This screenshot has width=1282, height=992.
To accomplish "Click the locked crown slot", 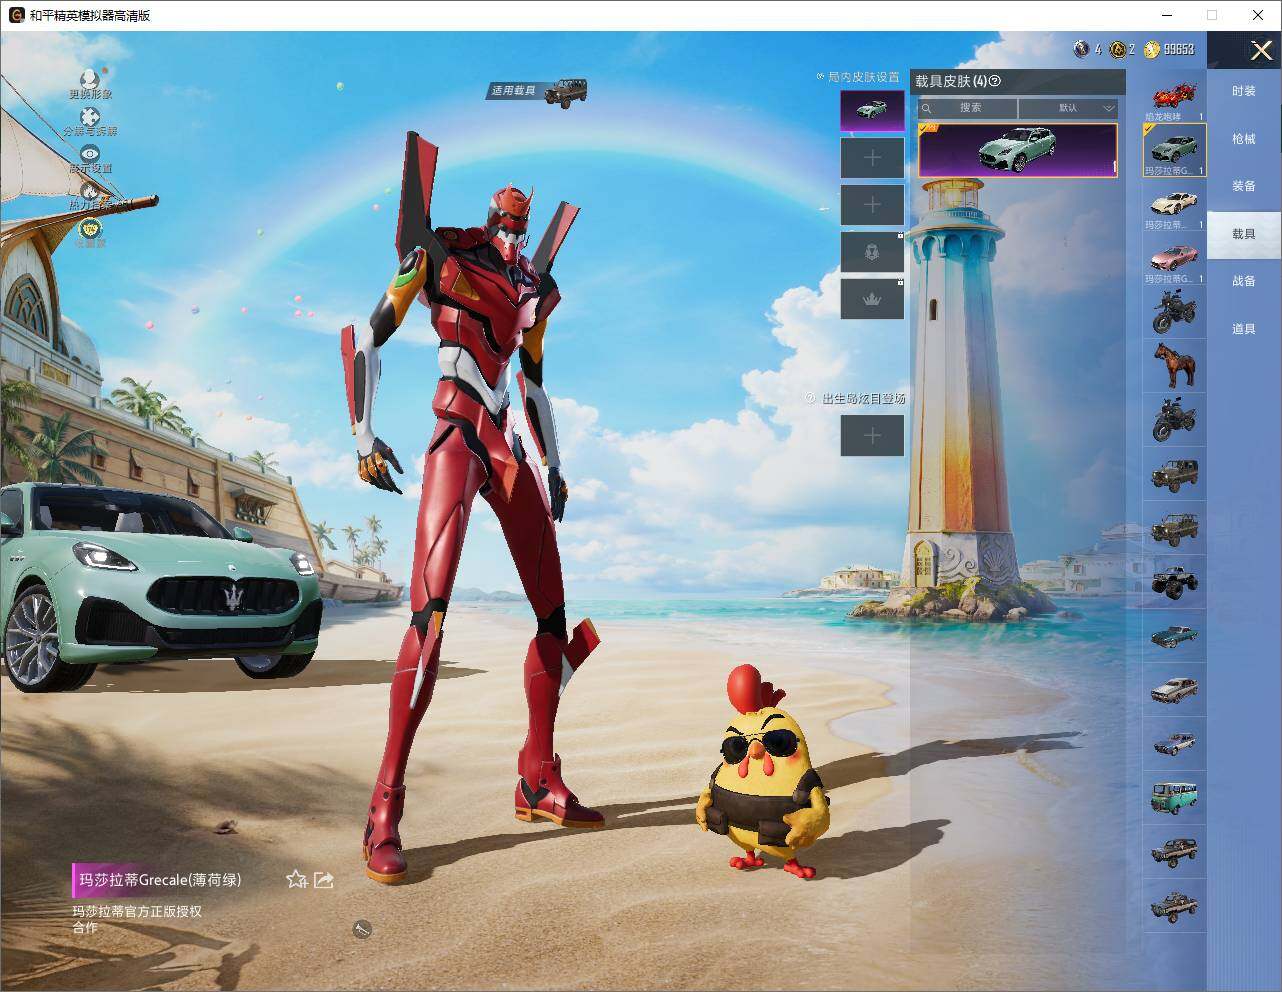I will 872,299.
